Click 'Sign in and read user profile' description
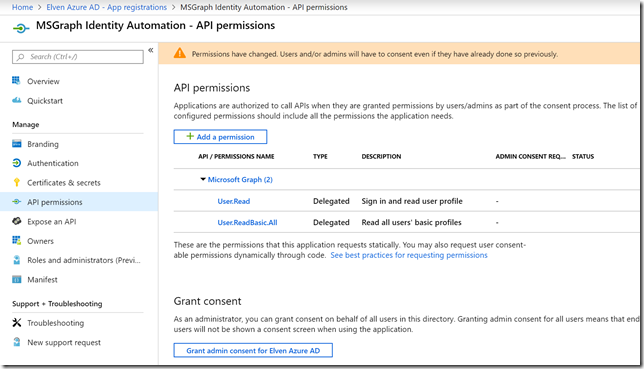This screenshot has width=644, height=369. click(x=412, y=201)
